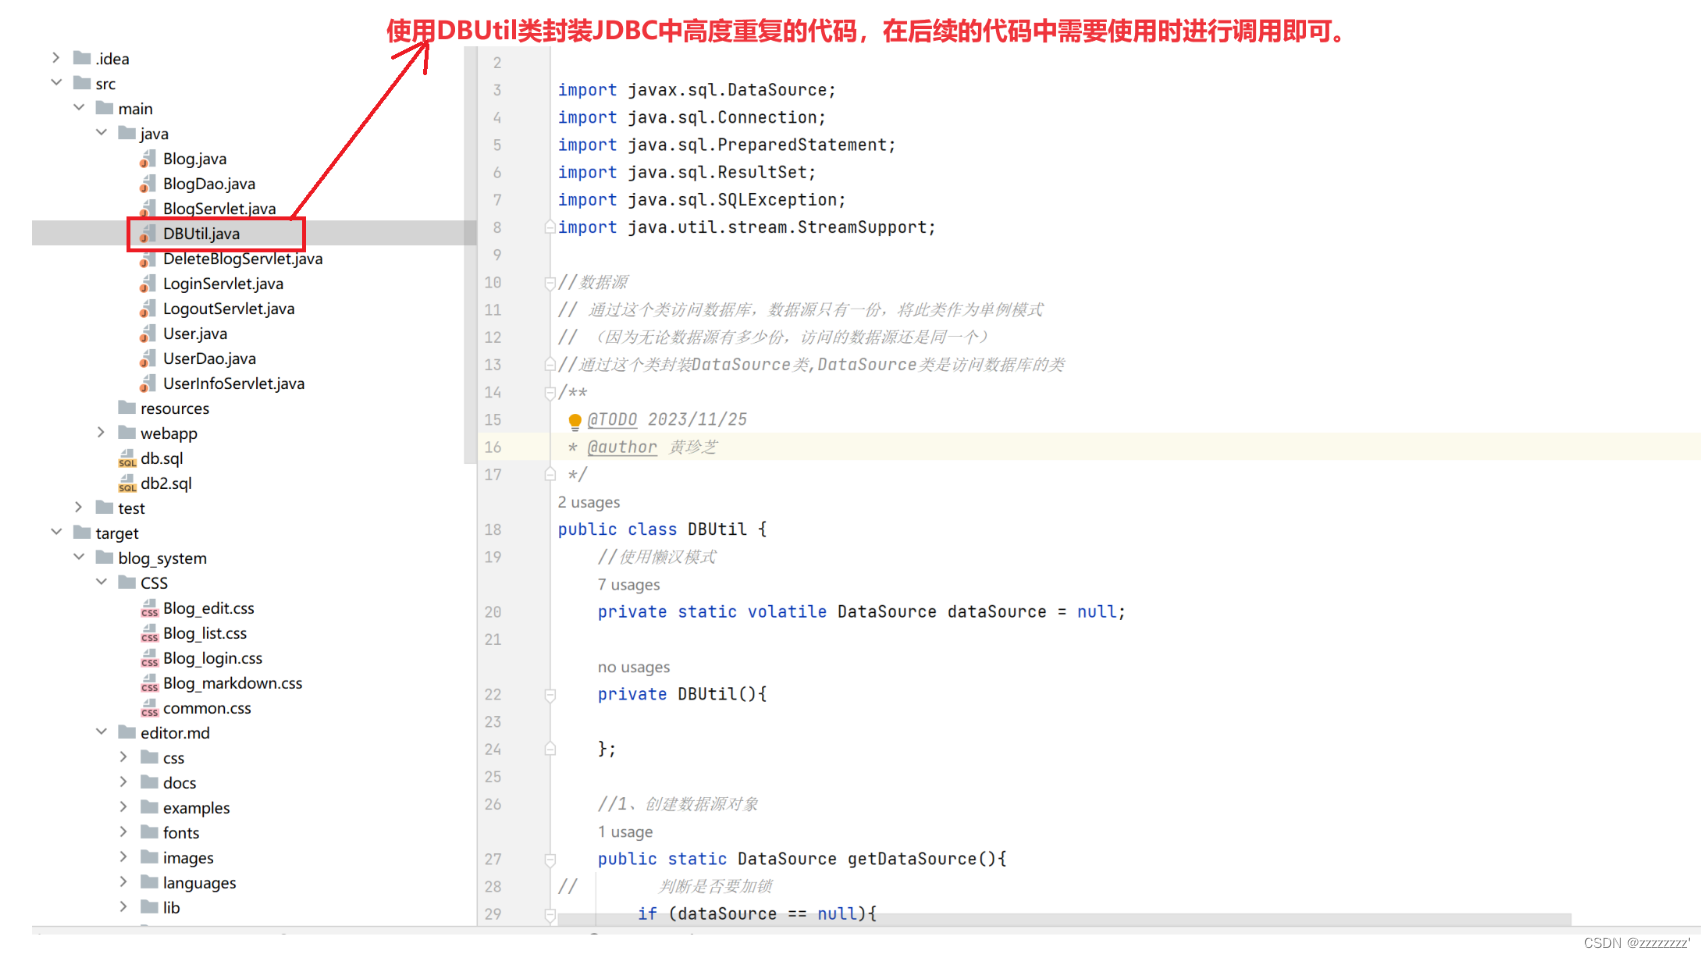Click the fold marker on line 10 comment
Screen dimensions: 1705x958
(x=550, y=283)
